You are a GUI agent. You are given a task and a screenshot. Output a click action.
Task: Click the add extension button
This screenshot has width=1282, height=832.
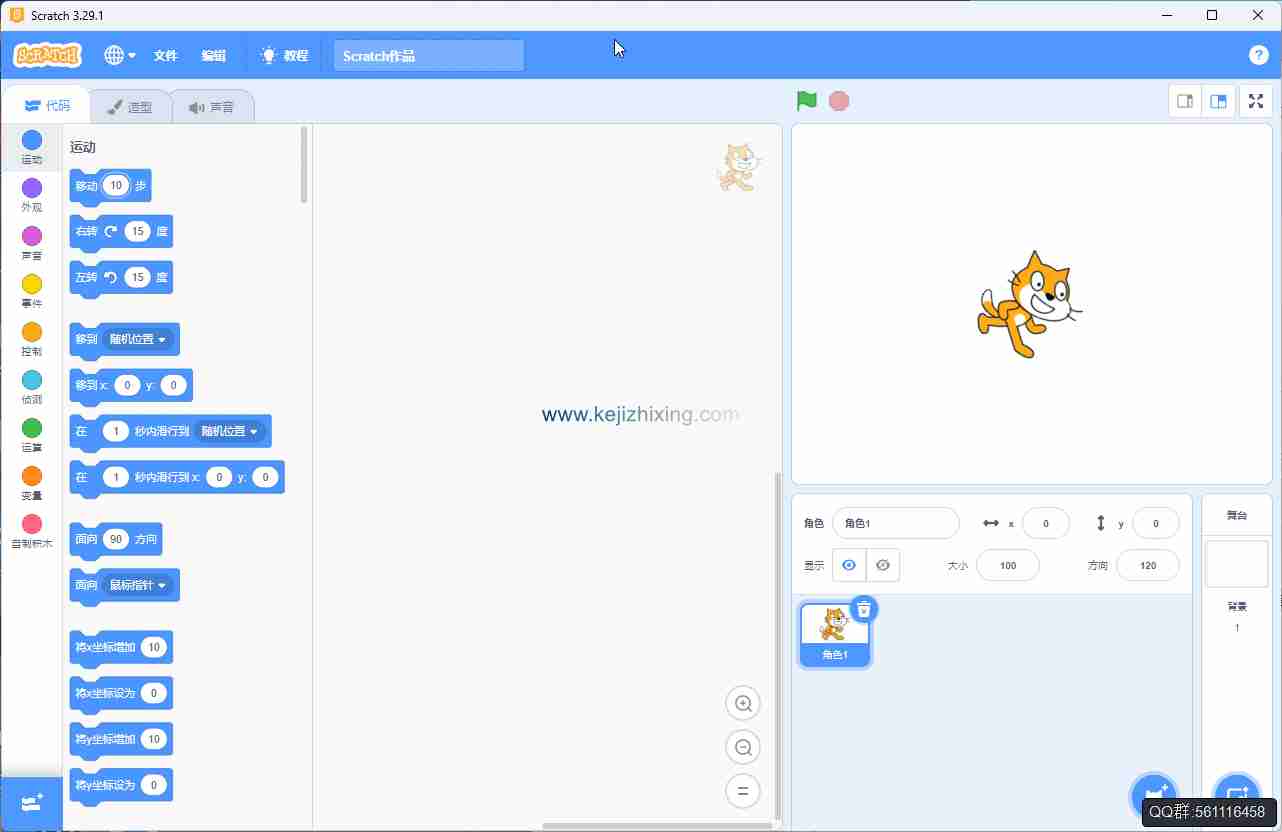32,803
